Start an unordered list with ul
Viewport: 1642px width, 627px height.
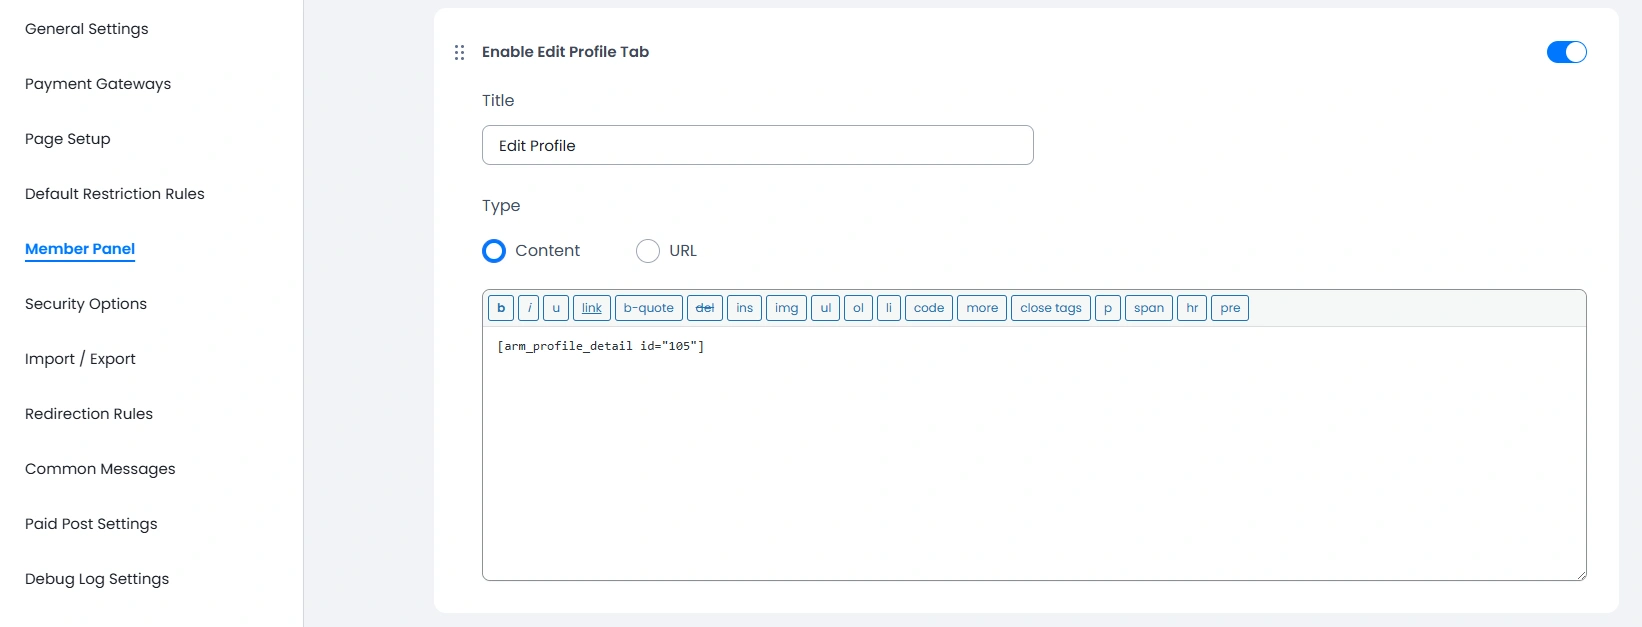tap(825, 308)
